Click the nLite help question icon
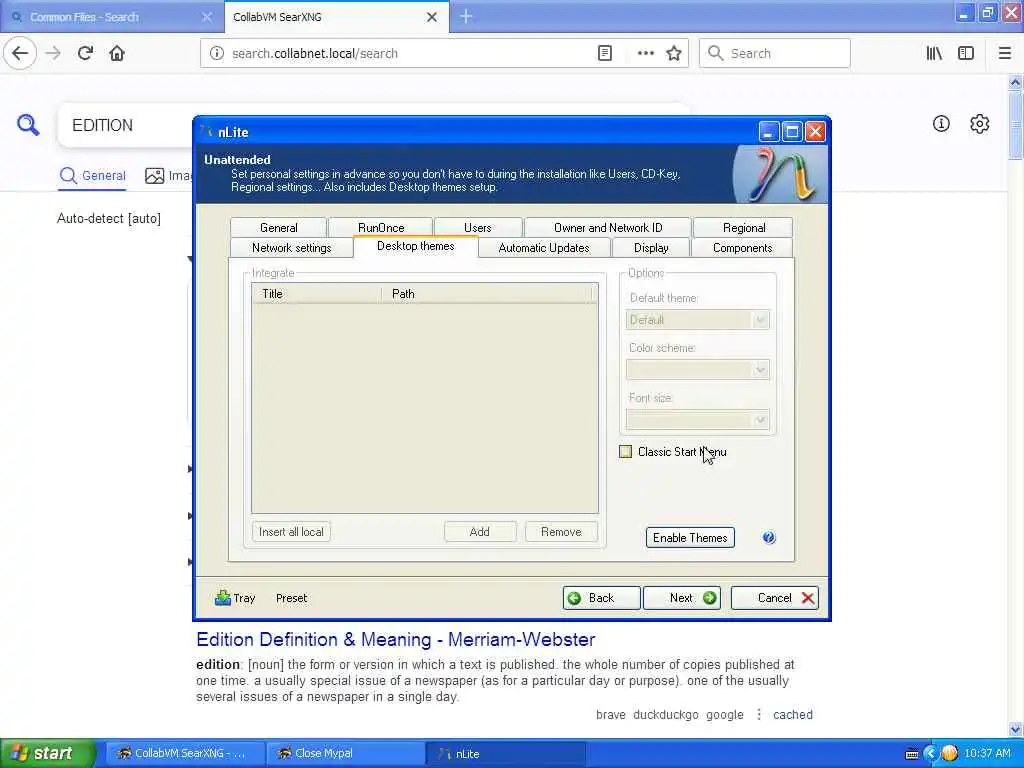 tap(769, 537)
